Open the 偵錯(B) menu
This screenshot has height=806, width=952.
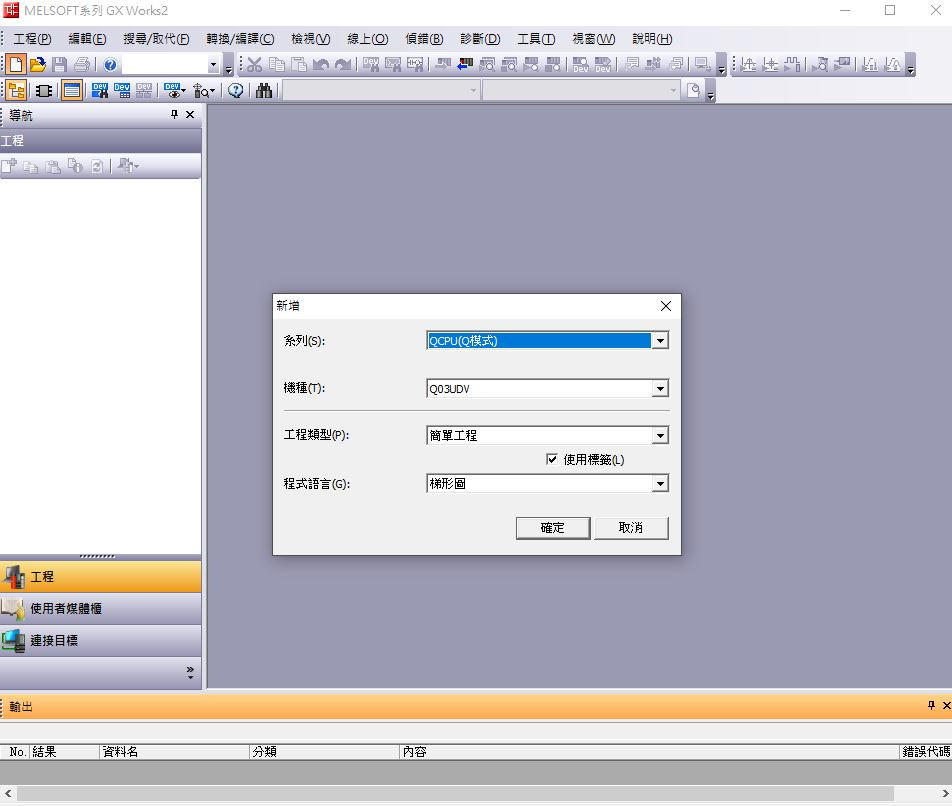(424, 39)
